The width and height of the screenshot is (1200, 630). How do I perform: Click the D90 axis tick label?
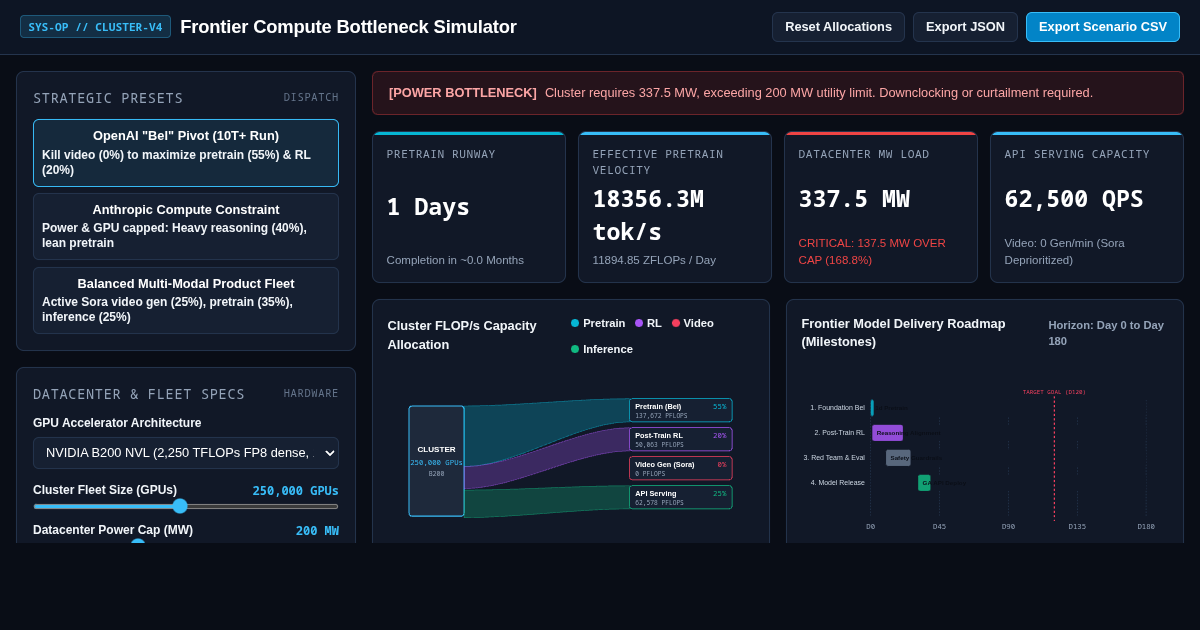tap(1008, 527)
